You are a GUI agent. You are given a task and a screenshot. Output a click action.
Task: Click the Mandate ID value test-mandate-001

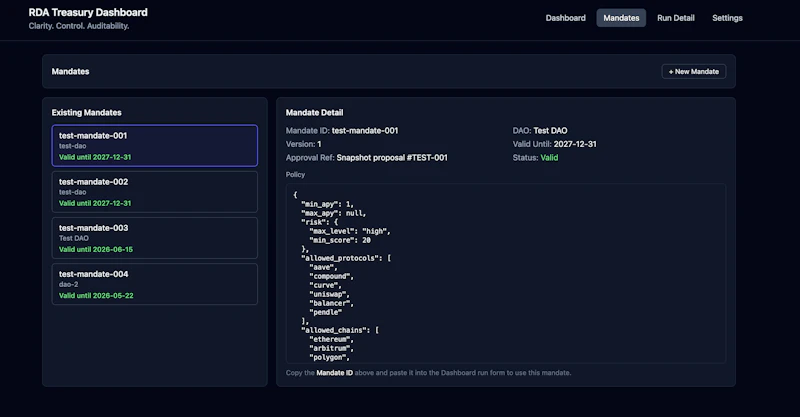365,131
